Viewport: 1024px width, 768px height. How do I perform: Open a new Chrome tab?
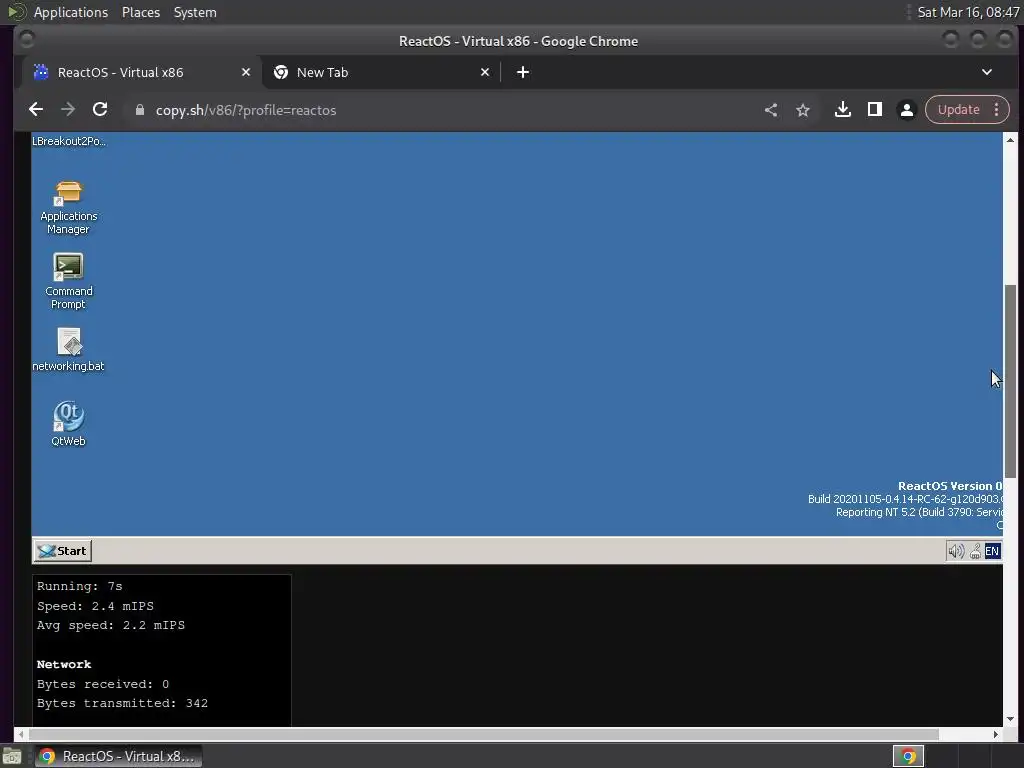click(x=523, y=72)
